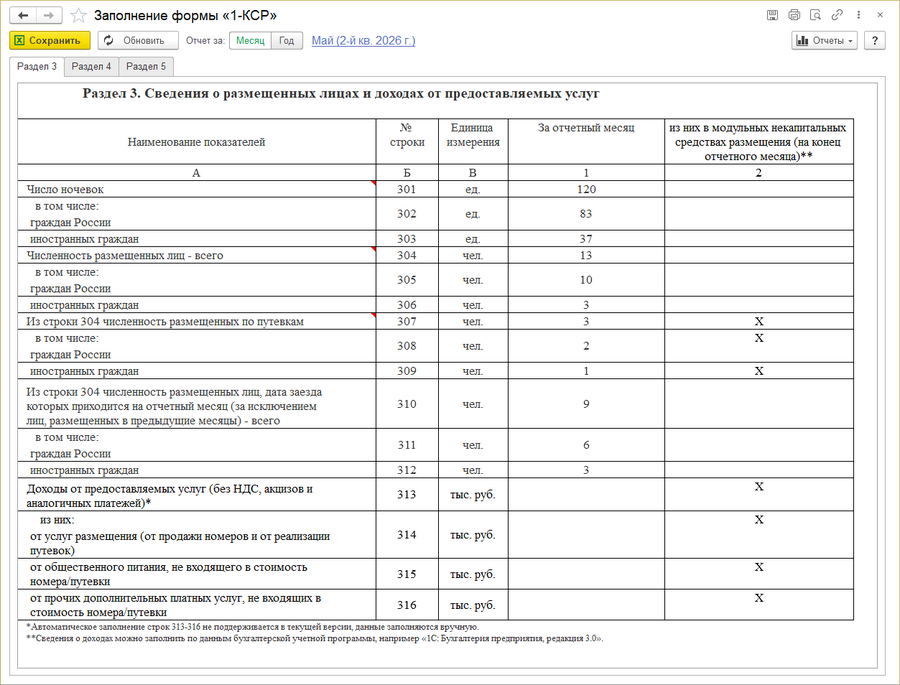Select 'от общественного питания' indicator cell
The width and height of the screenshot is (900, 685).
click(197, 574)
